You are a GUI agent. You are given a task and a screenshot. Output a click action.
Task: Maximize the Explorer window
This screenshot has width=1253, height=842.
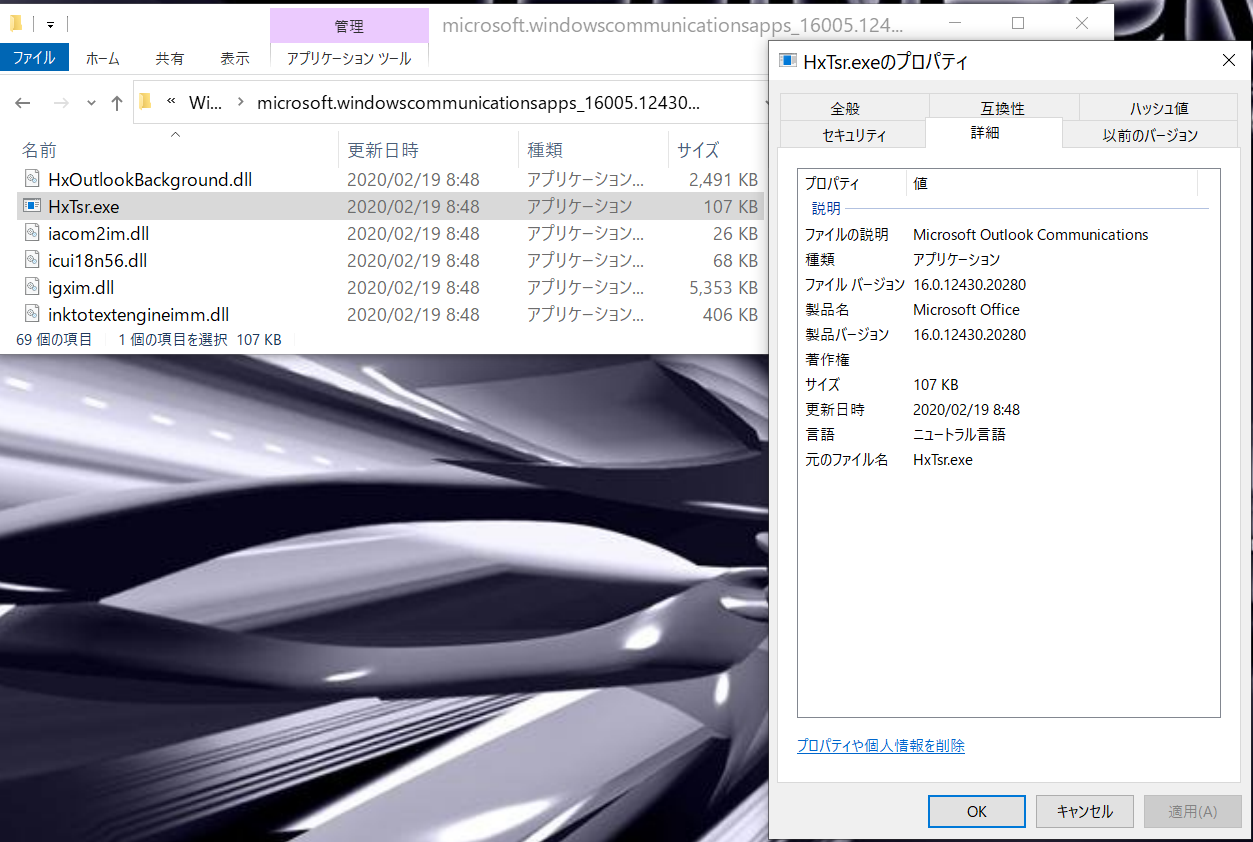click(x=1018, y=23)
